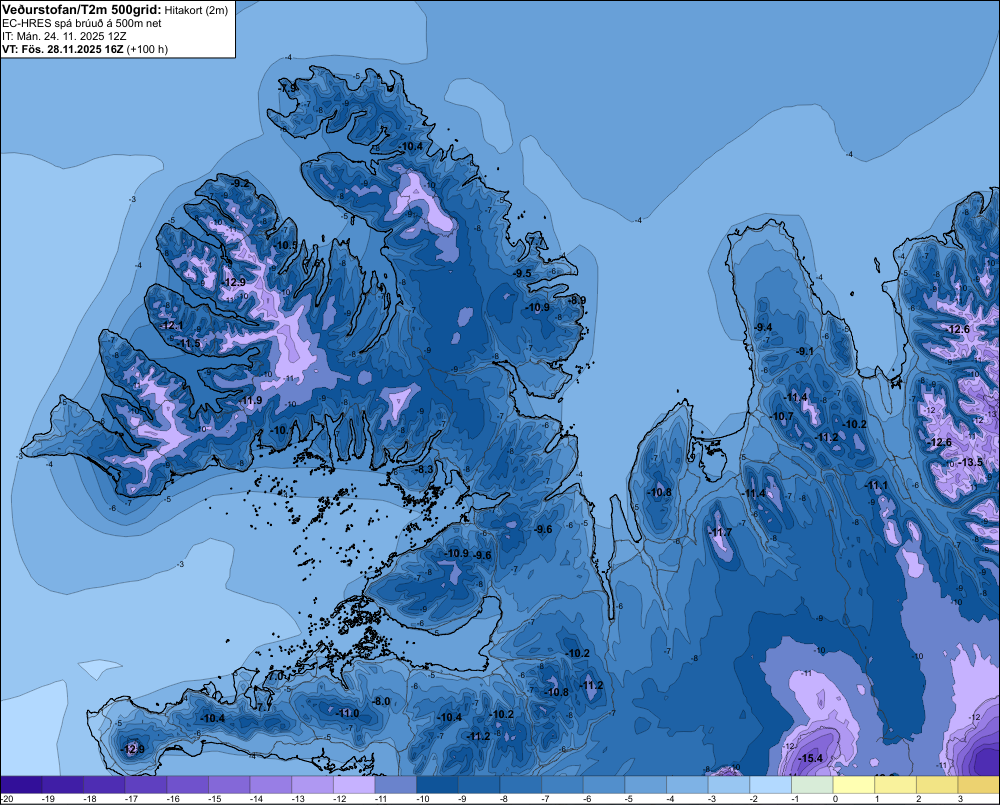Viewport: 1000px width, 805px height.
Task: Click the 'VT: Fös. 28.11.2025 16Z' valid time line
Action: tap(62, 49)
